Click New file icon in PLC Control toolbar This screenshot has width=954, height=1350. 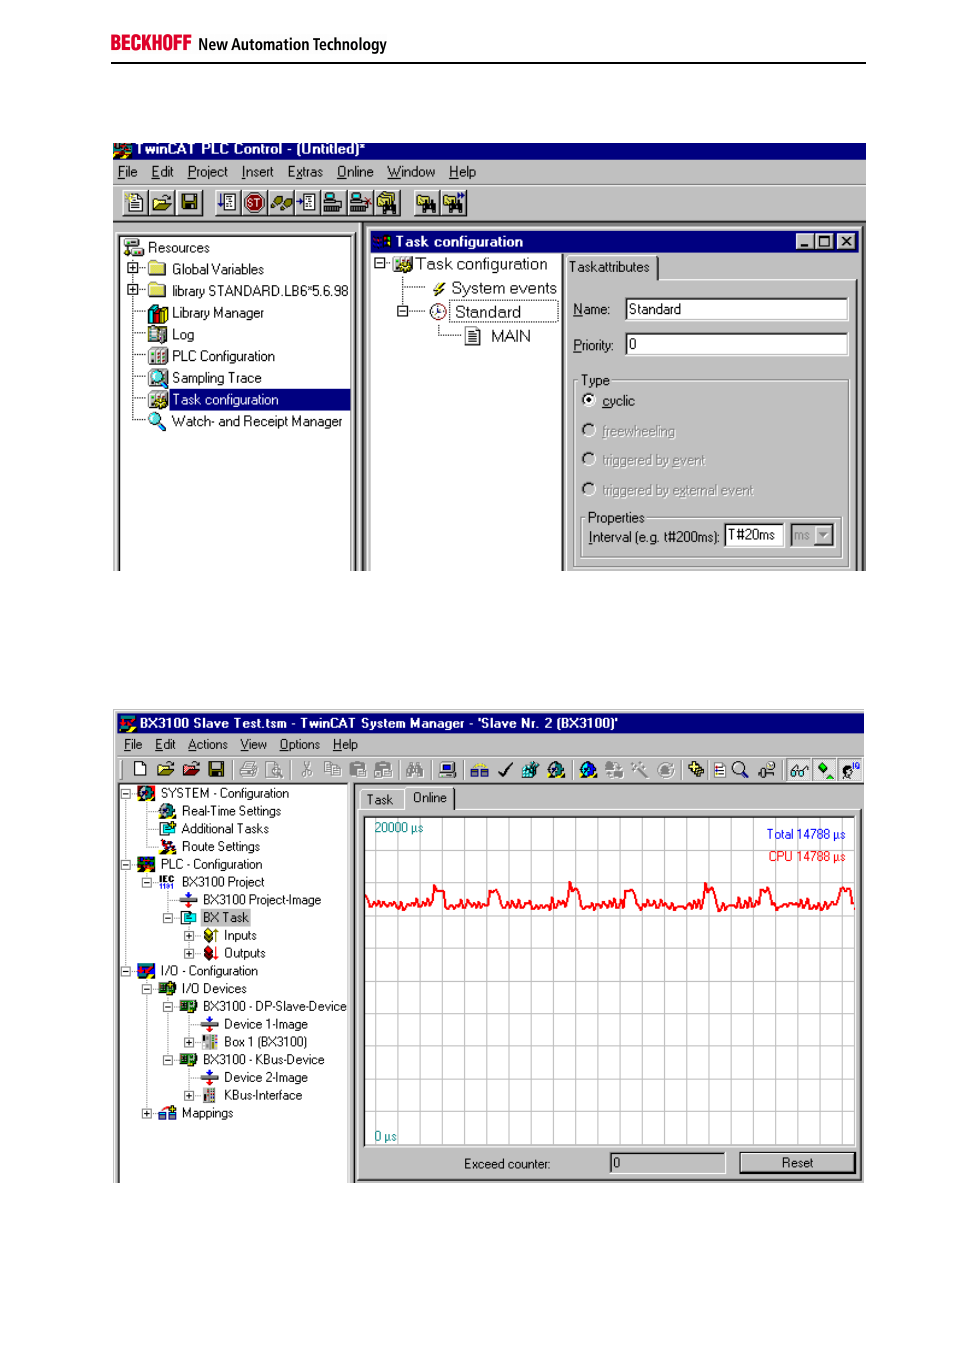pos(135,203)
